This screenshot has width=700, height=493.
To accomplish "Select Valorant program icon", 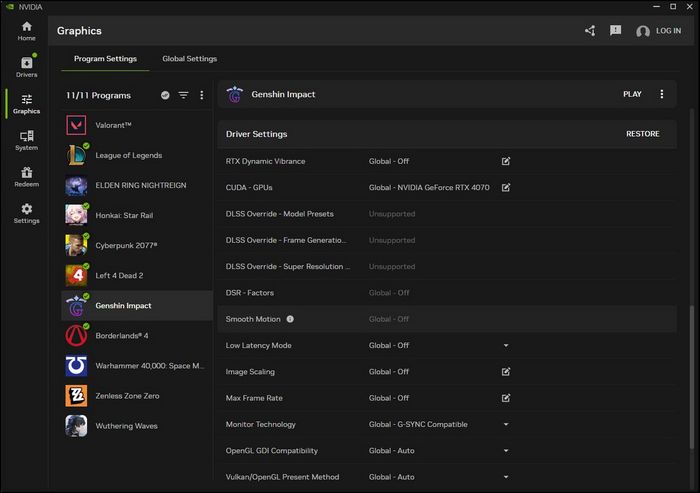I will pyautogui.click(x=76, y=125).
